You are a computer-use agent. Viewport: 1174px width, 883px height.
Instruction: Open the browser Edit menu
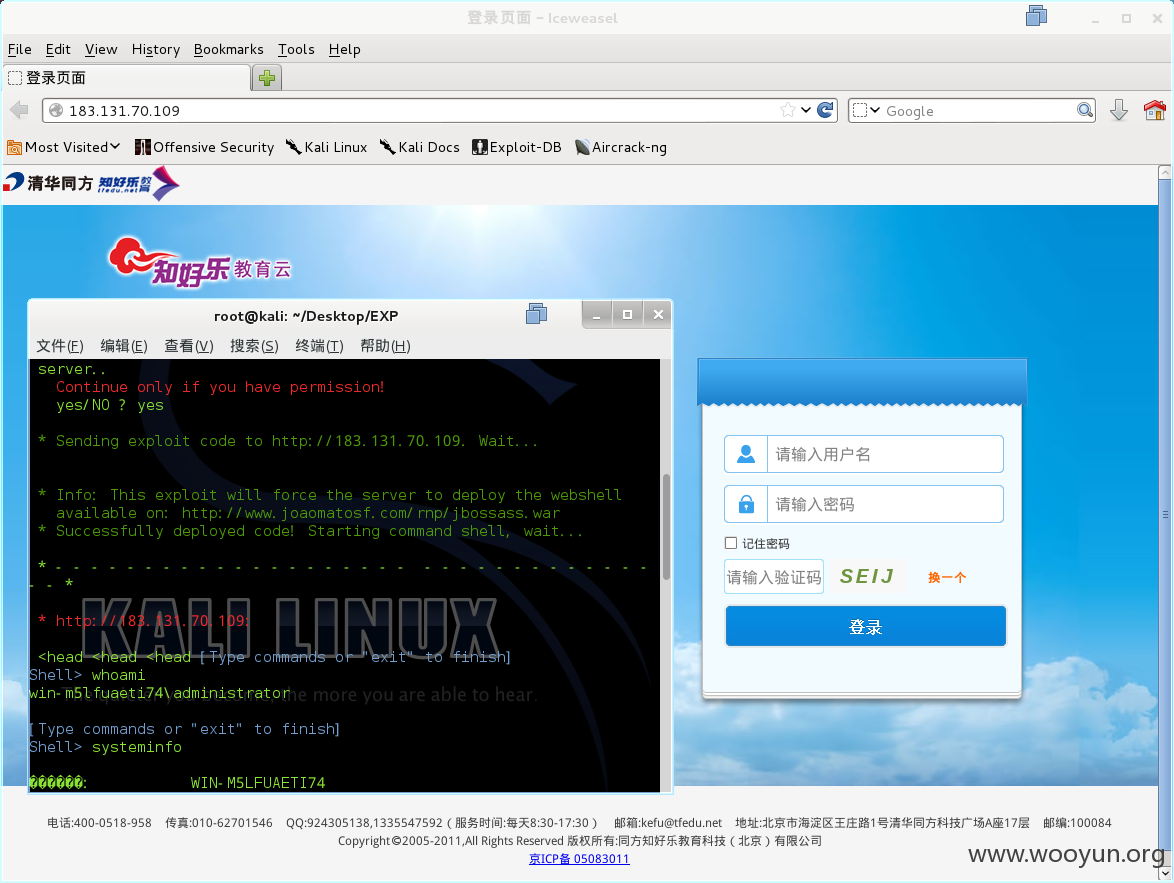[x=58, y=49]
